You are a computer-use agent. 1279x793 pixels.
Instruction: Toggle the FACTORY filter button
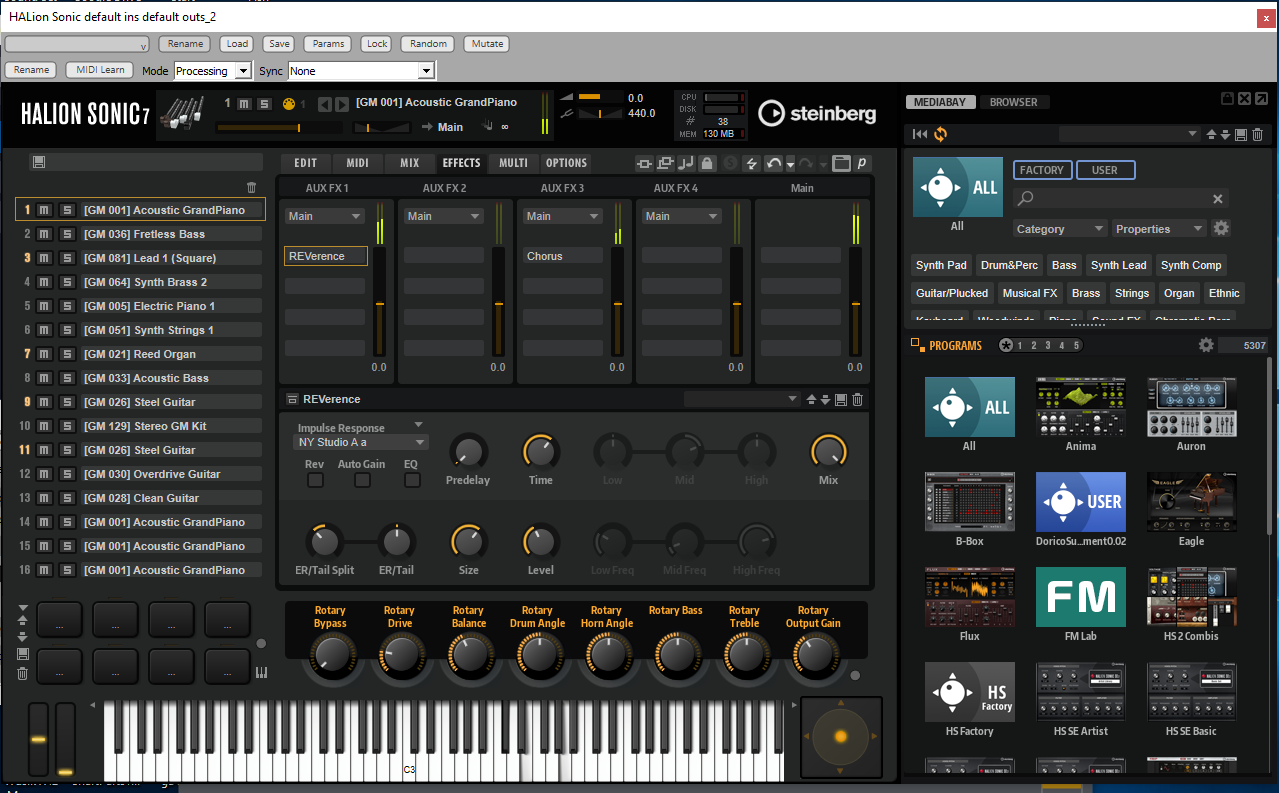pos(1042,170)
